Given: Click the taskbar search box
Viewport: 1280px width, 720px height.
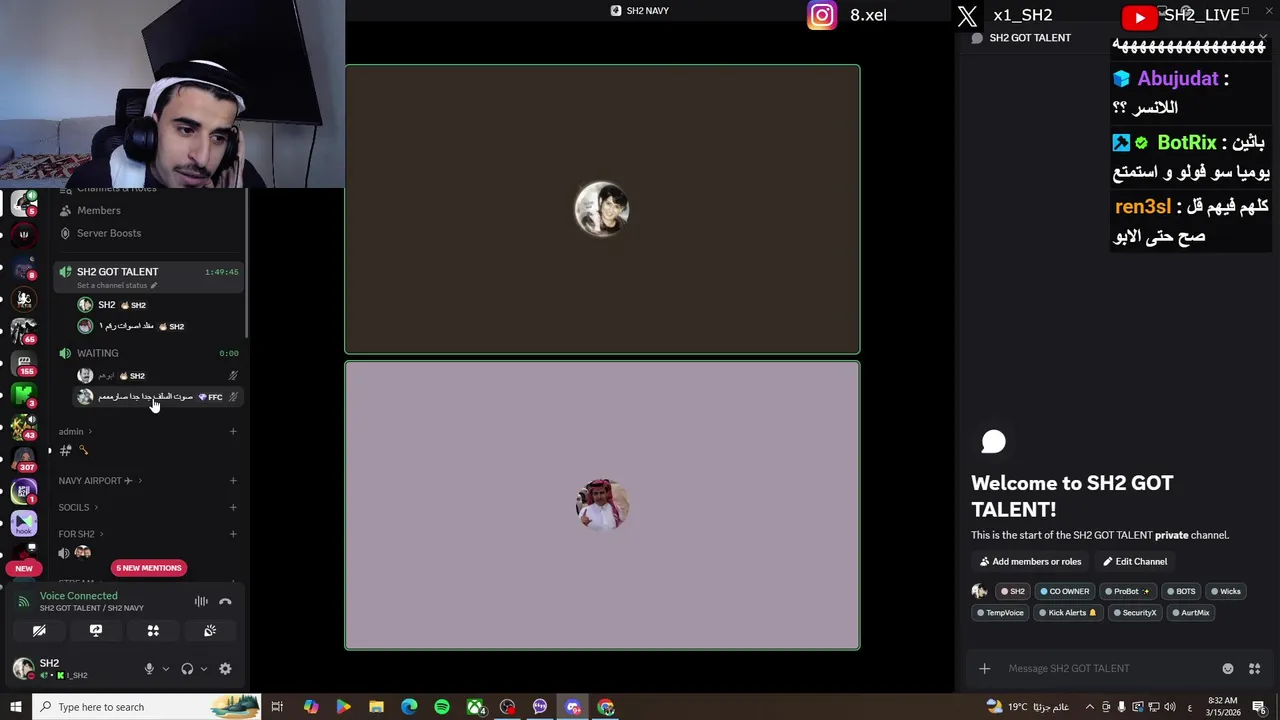Looking at the screenshot, I should click(x=147, y=707).
